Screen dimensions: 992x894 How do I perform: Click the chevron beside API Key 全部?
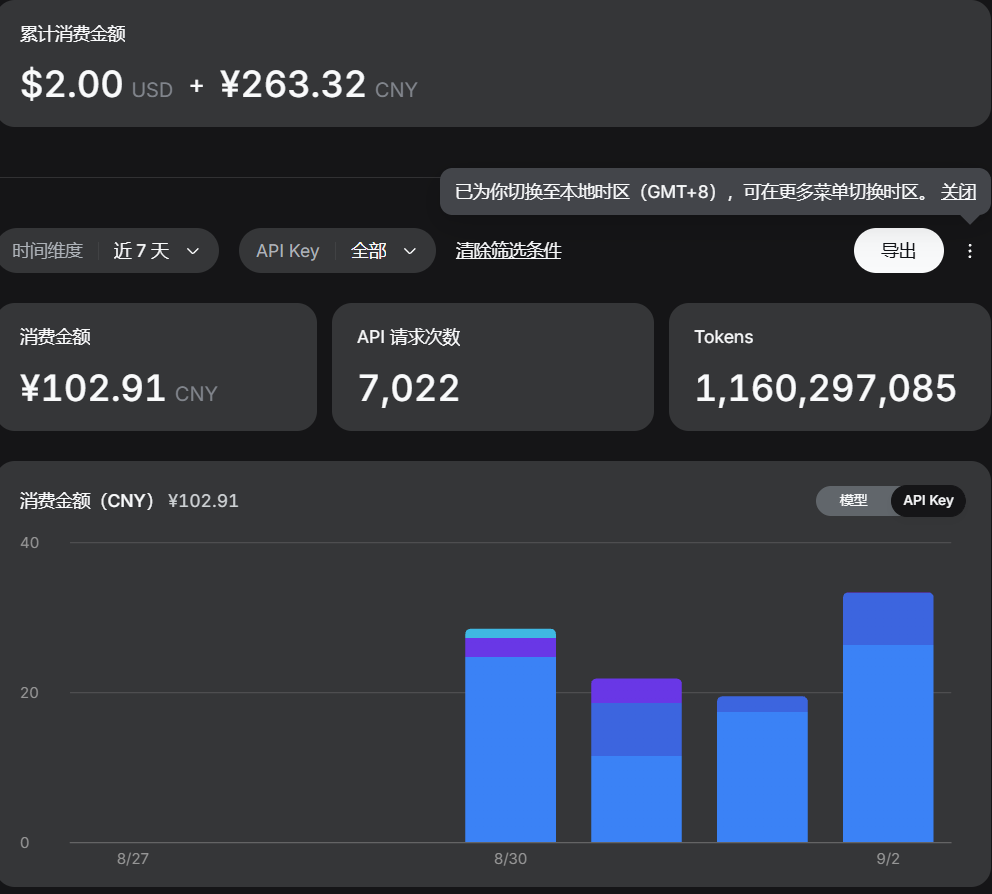point(410,251)
